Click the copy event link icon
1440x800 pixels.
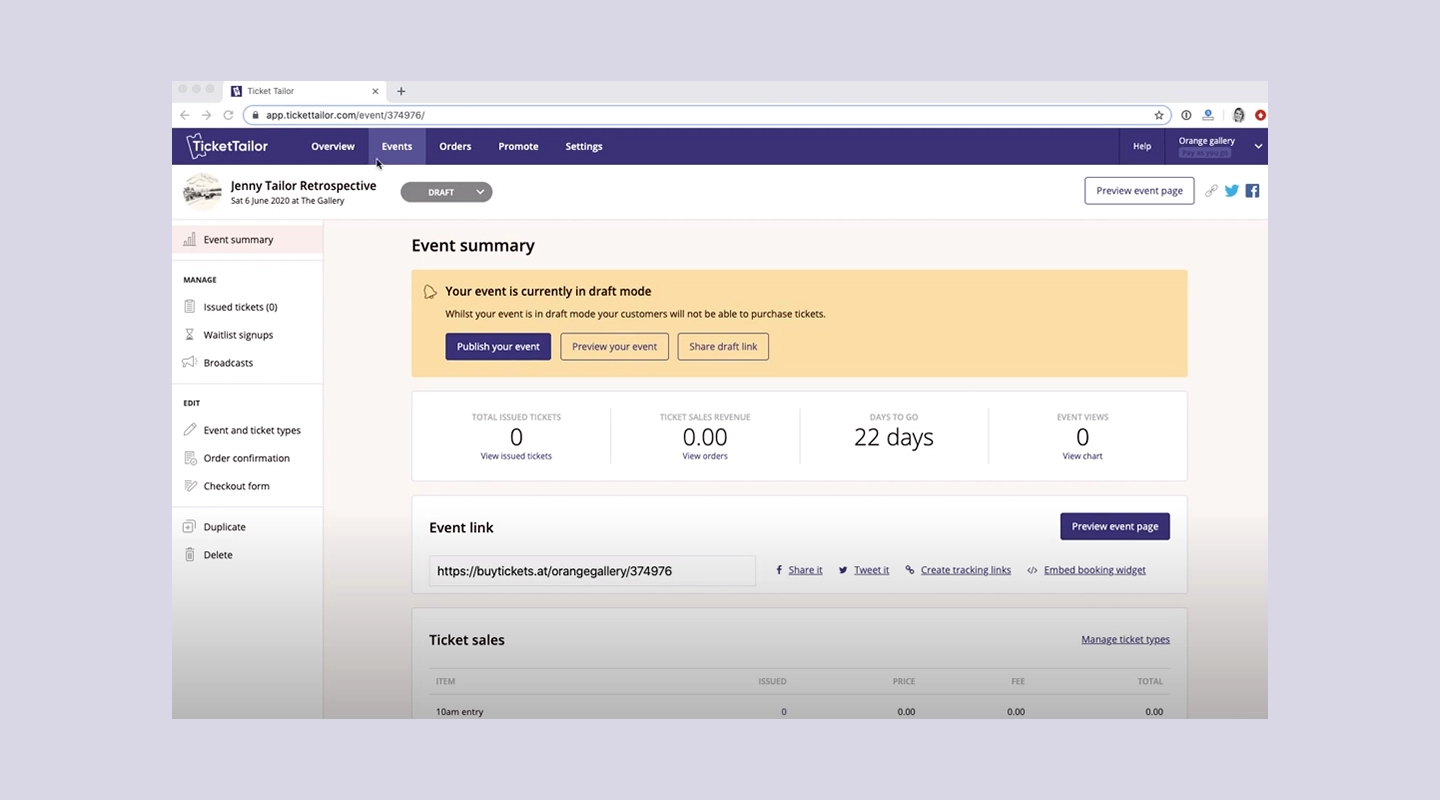(1211, 190)
